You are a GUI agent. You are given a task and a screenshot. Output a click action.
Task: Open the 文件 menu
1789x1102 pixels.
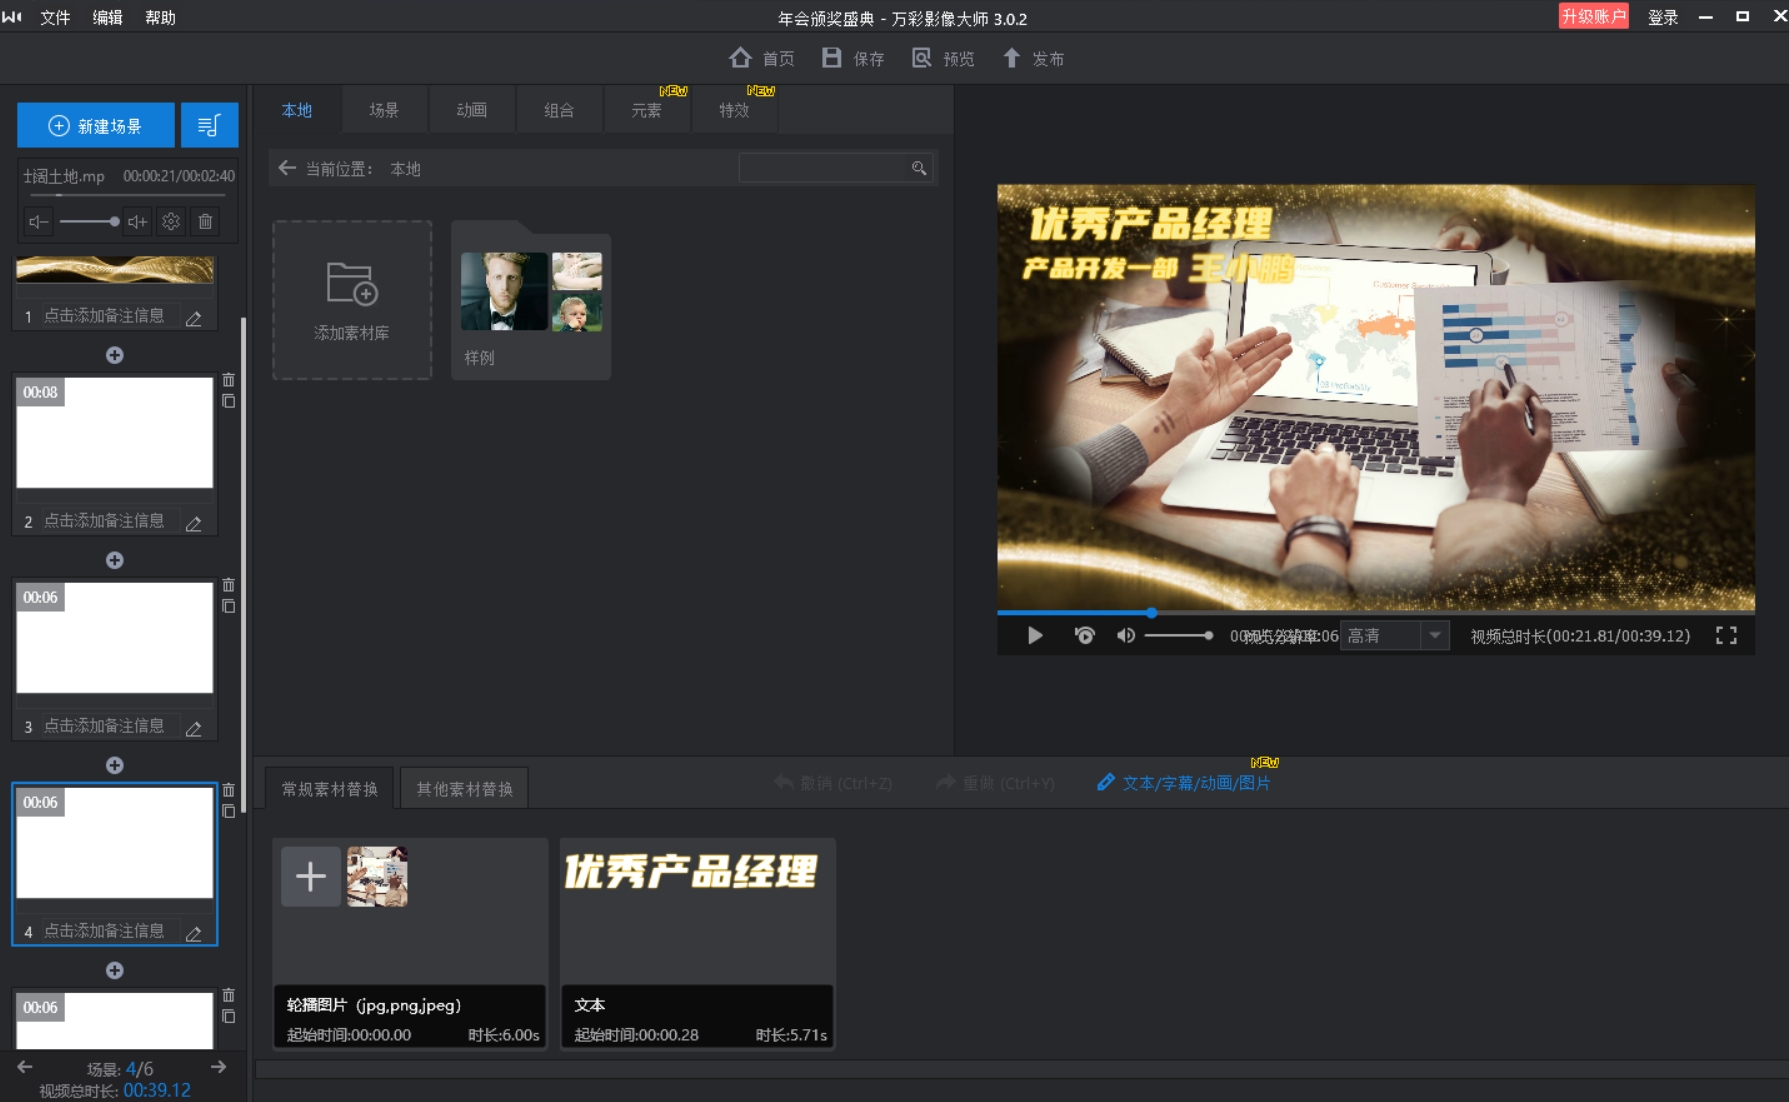(55, 17)
